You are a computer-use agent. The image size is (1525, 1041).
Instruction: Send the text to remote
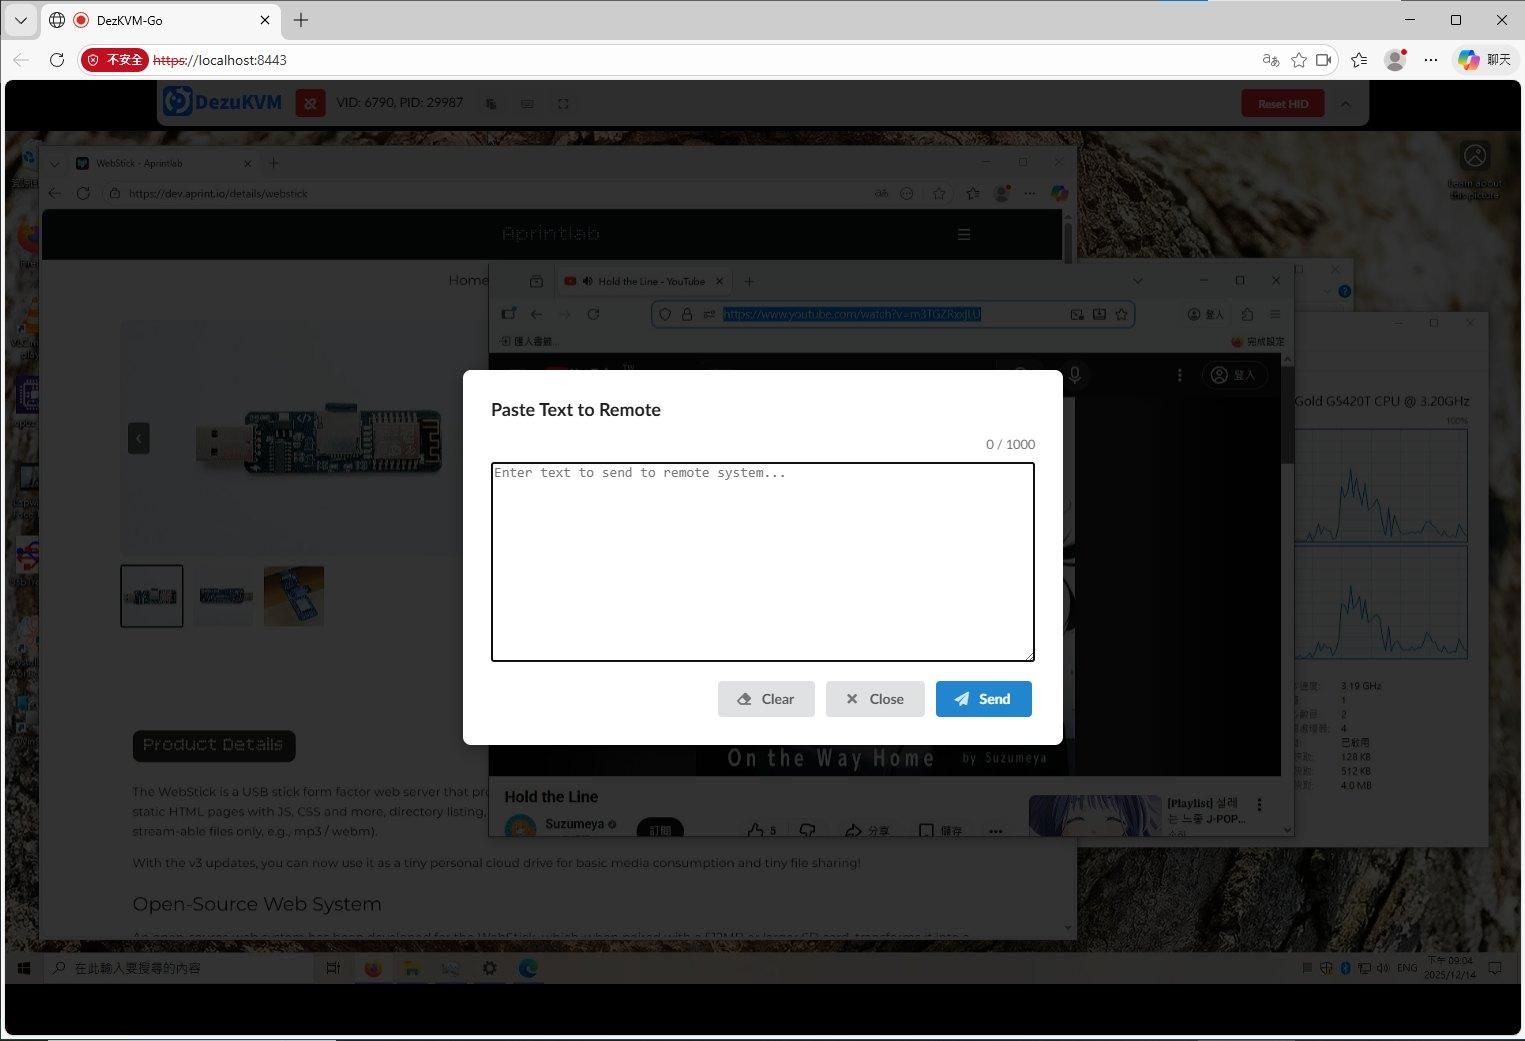tap(984, 699)
